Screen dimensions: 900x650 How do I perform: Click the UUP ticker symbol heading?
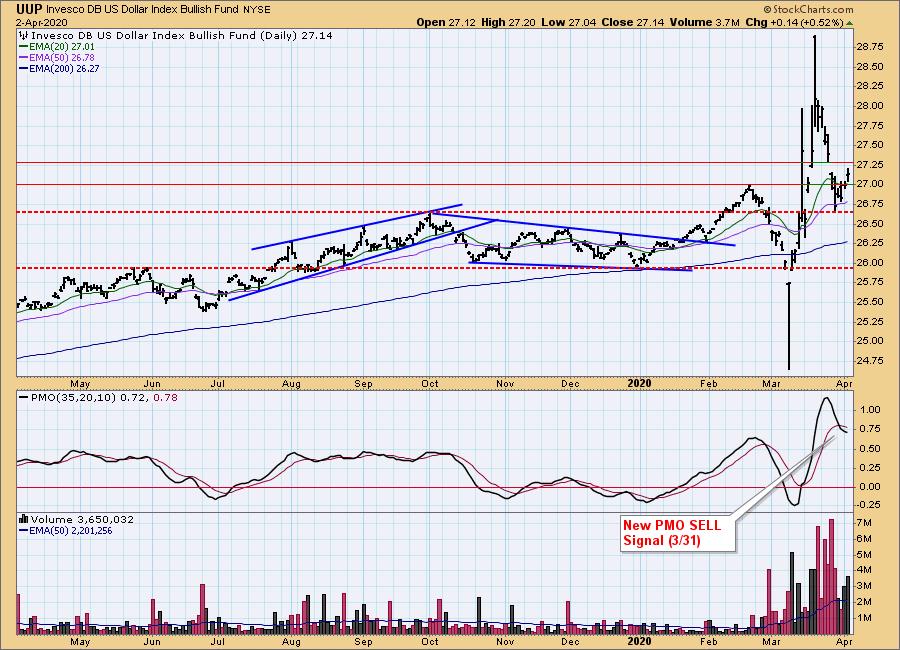coord(29,9)
